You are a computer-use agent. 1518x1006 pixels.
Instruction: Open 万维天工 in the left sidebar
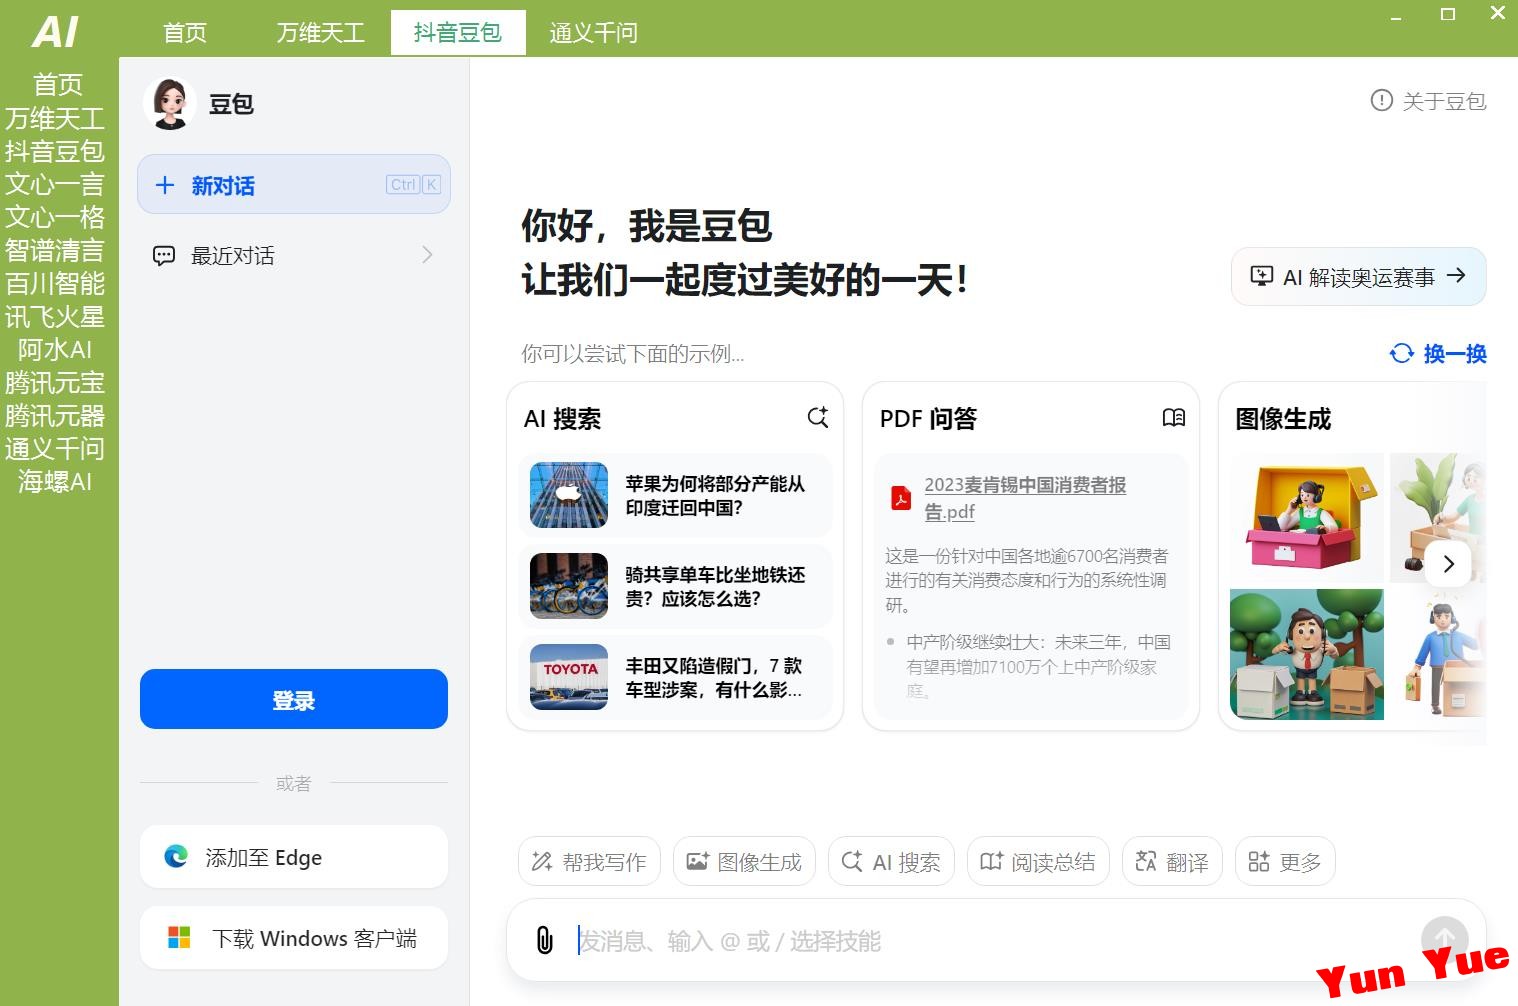[x=55, y=118]
